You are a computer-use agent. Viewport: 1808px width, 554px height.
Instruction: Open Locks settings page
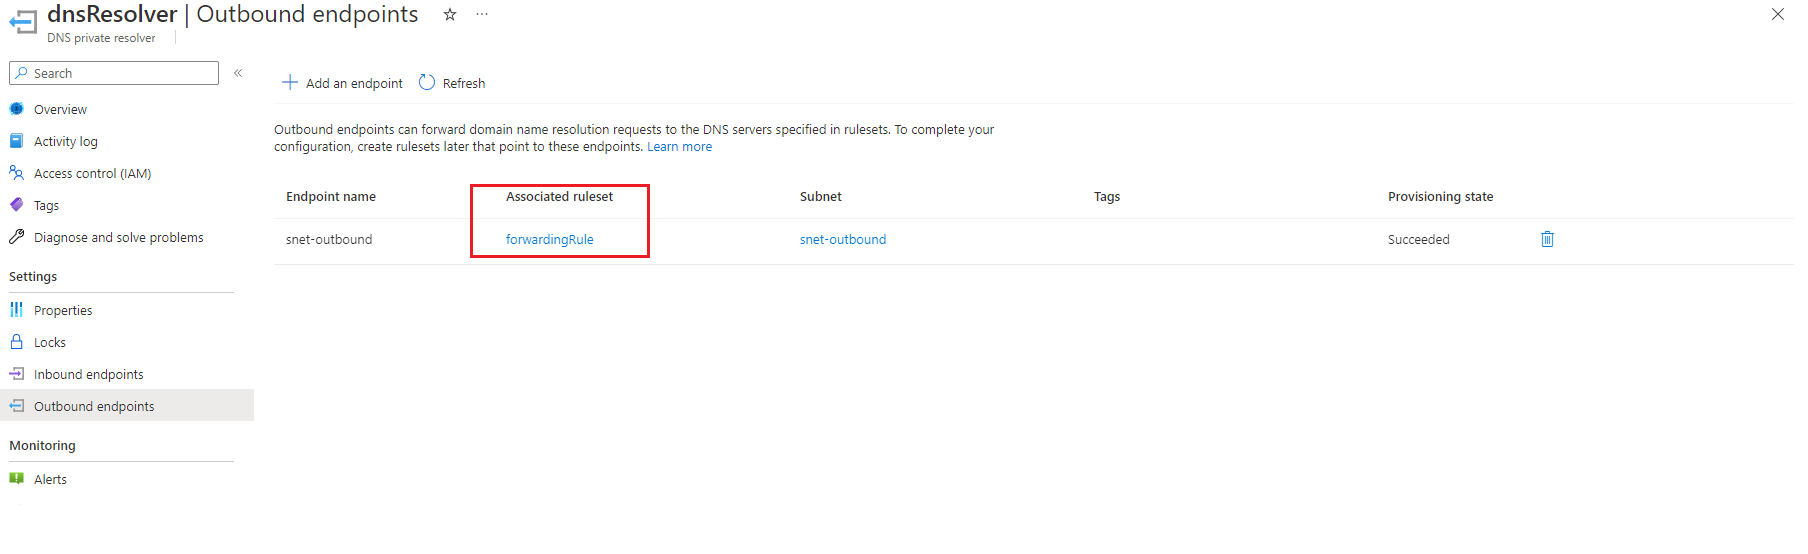pyautogui.click(x=50, y=342)
